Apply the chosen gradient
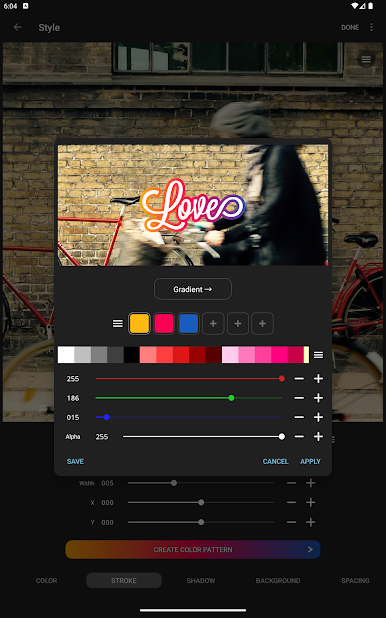The image size is (386, 618). pyautogui.click(x=310, y=462)
